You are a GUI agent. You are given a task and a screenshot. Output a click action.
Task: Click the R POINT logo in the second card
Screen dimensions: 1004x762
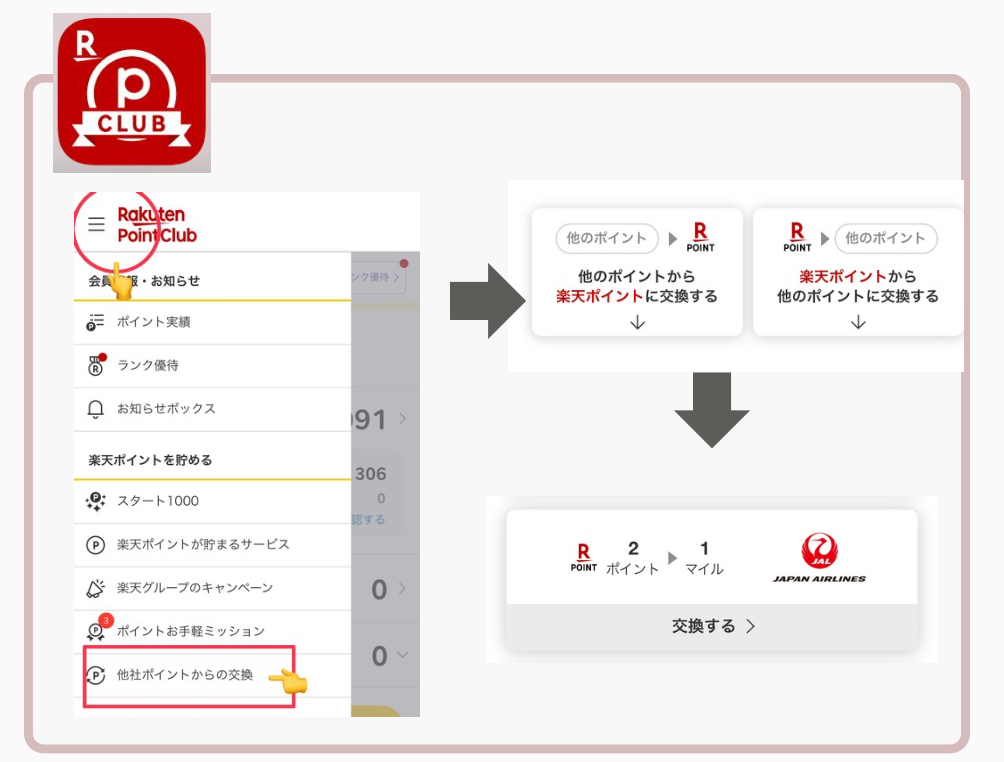point(797,237)
